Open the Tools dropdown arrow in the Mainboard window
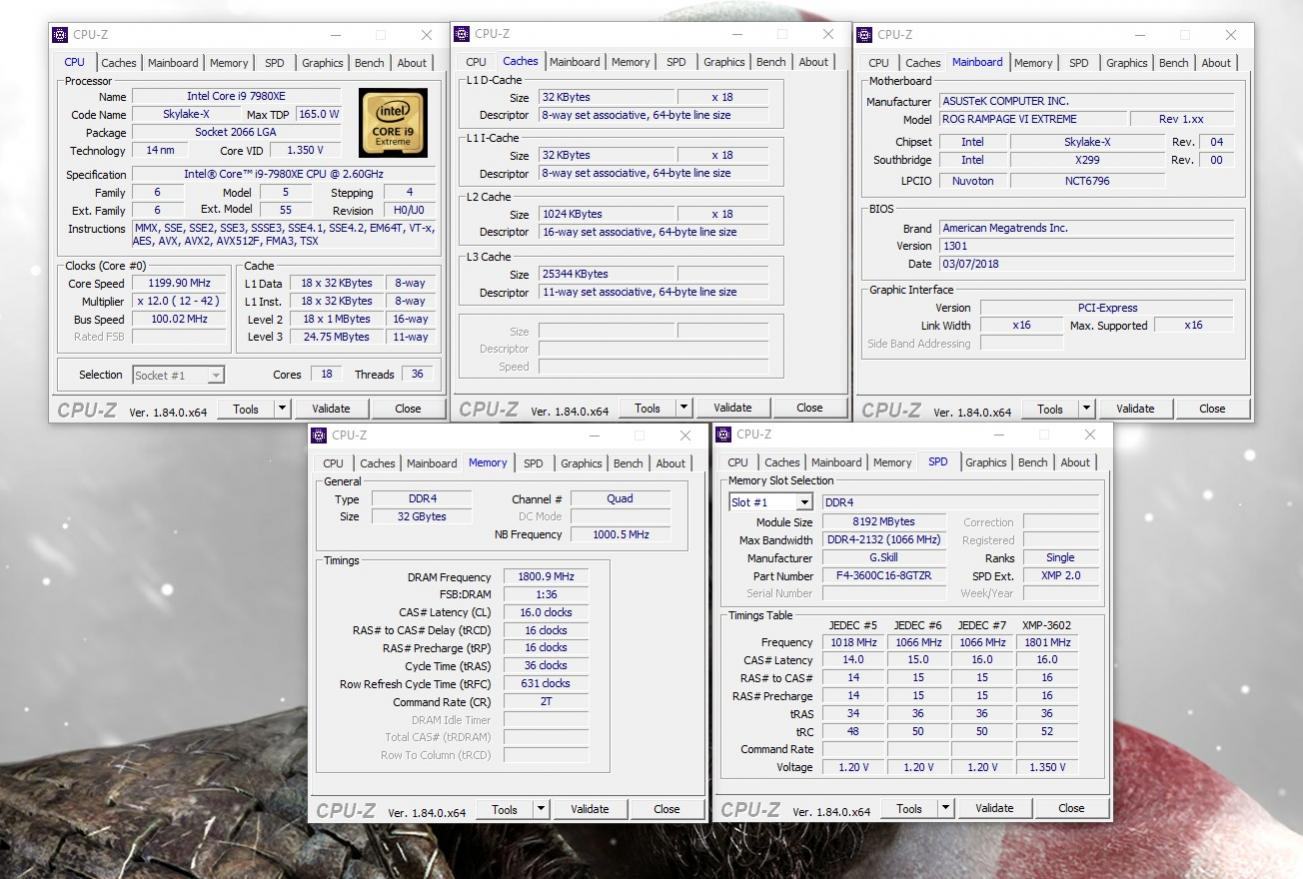This screenshot has width=1303, height=879. pos(1087,409)
